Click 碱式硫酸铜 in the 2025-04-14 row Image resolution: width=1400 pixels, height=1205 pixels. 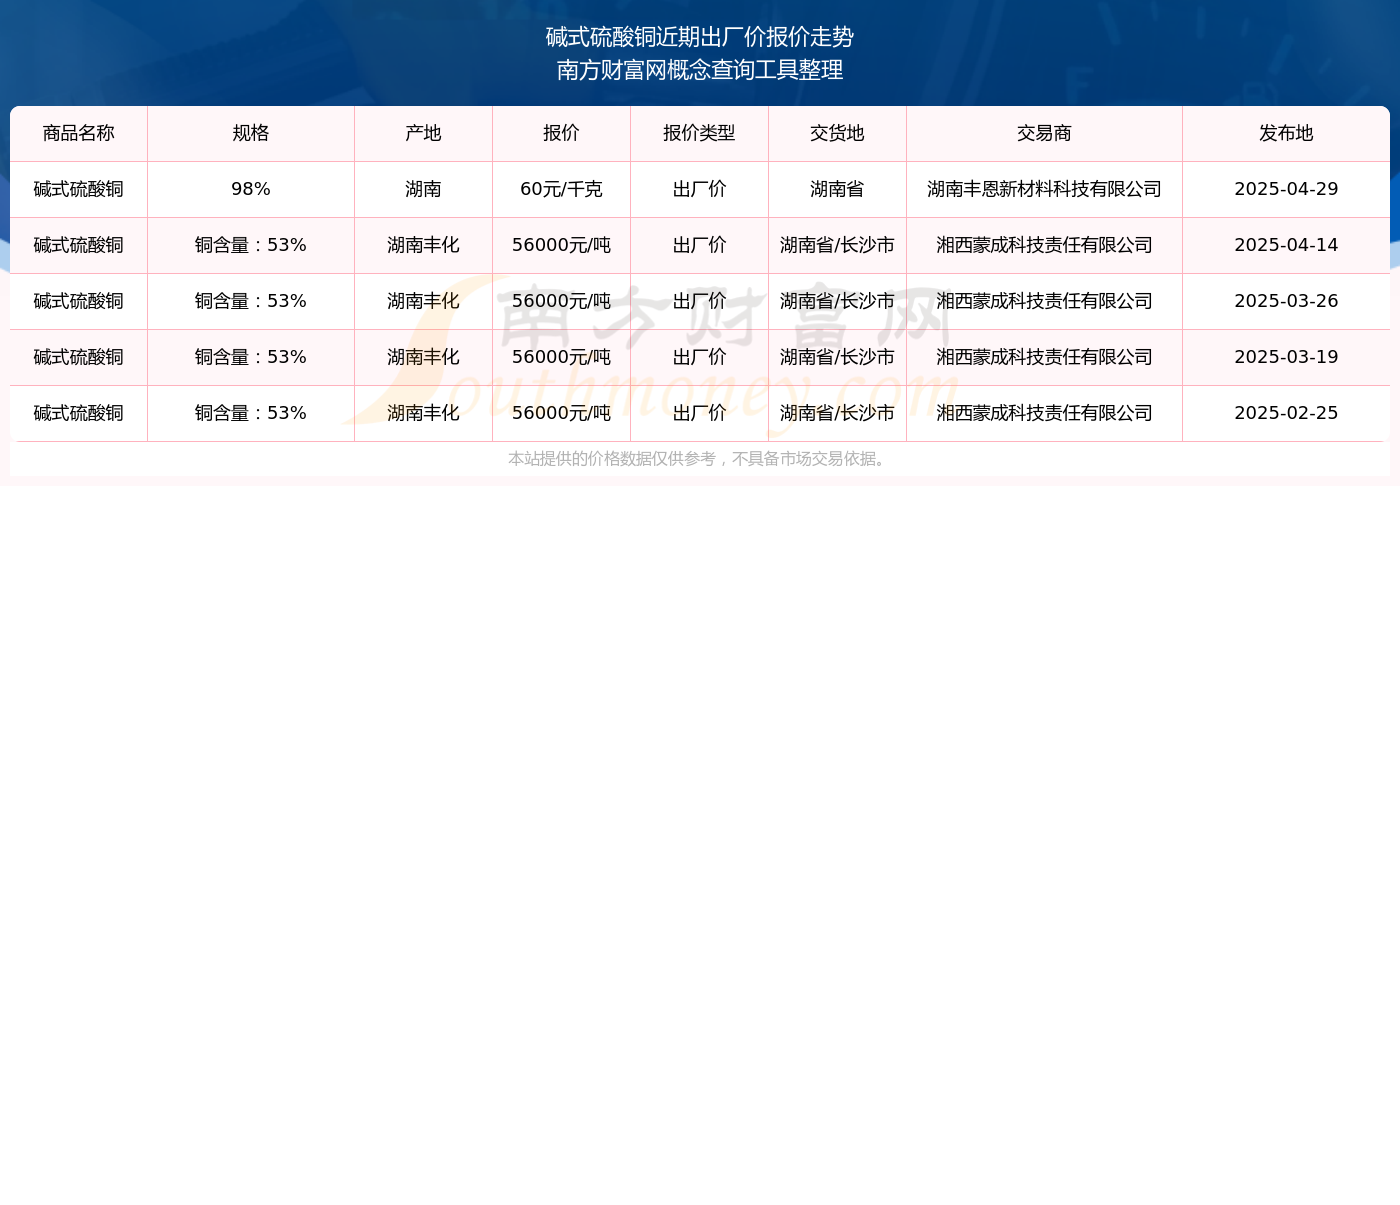click(x=79, y=245)
